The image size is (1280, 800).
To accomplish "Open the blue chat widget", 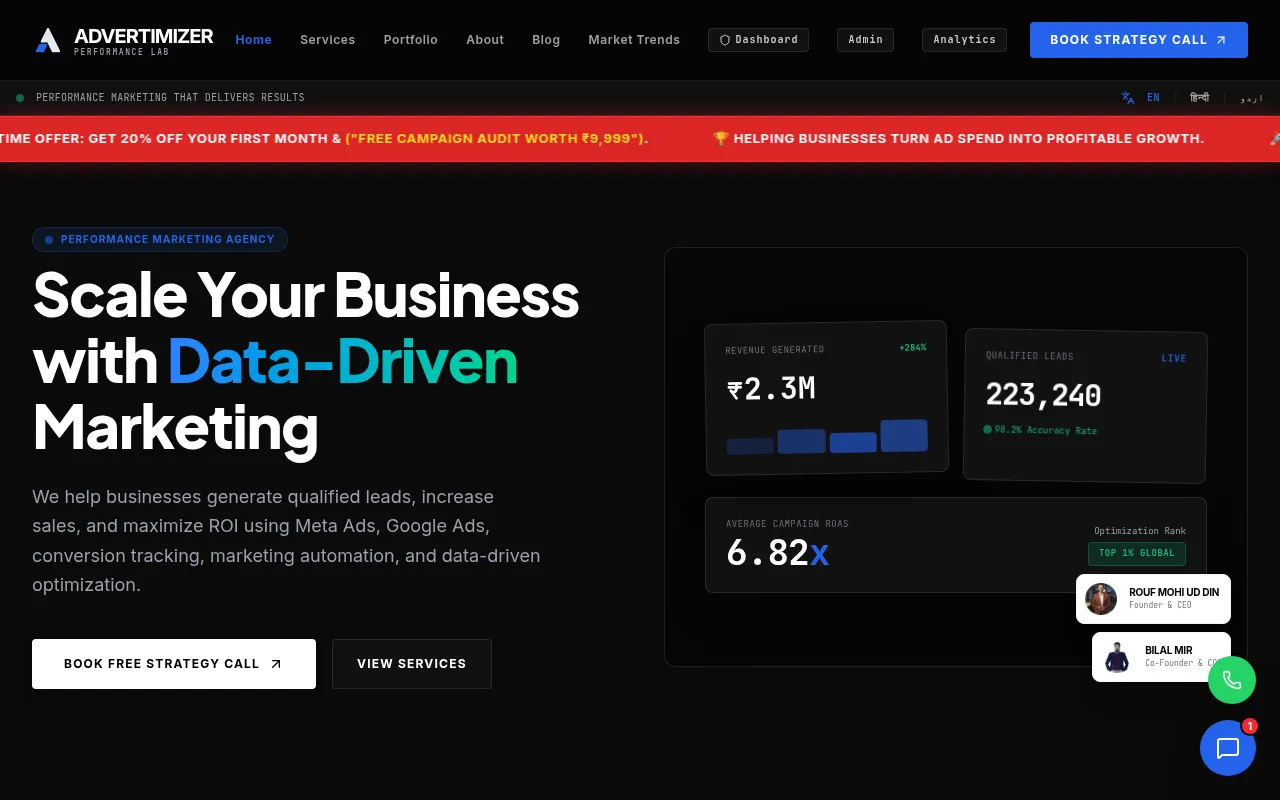I will [1228, 748].
